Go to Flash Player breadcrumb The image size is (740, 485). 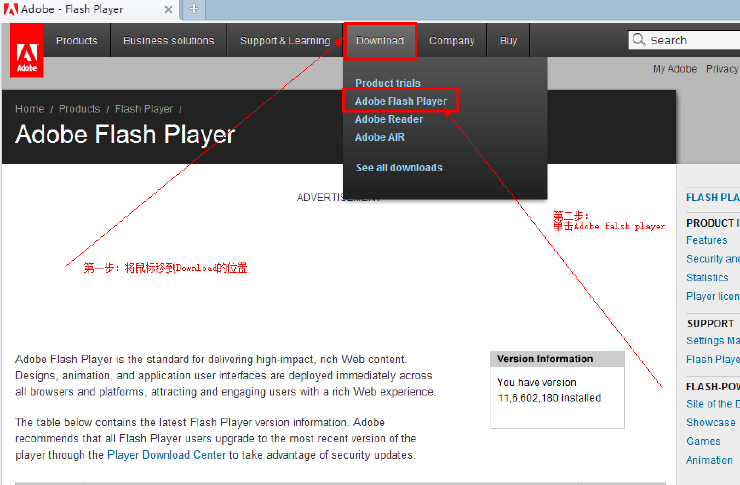pyautogui.click(x=144, y=109)
